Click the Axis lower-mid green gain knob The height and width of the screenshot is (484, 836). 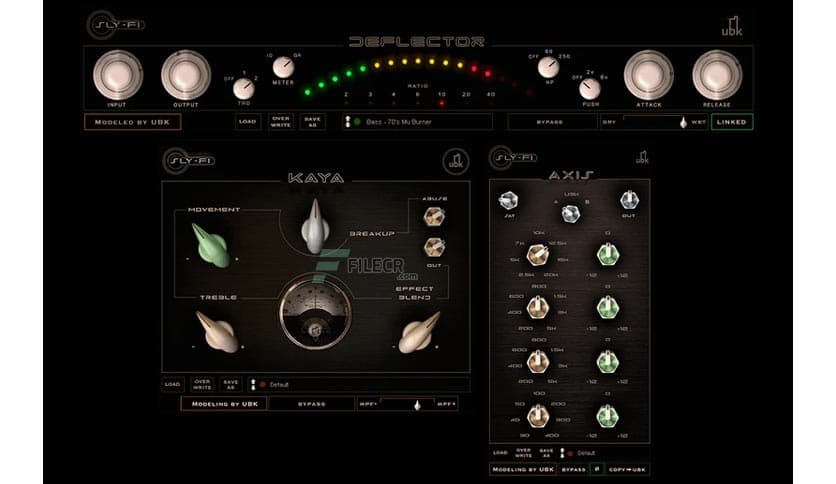pyautogui.click(x=607, y=361)
